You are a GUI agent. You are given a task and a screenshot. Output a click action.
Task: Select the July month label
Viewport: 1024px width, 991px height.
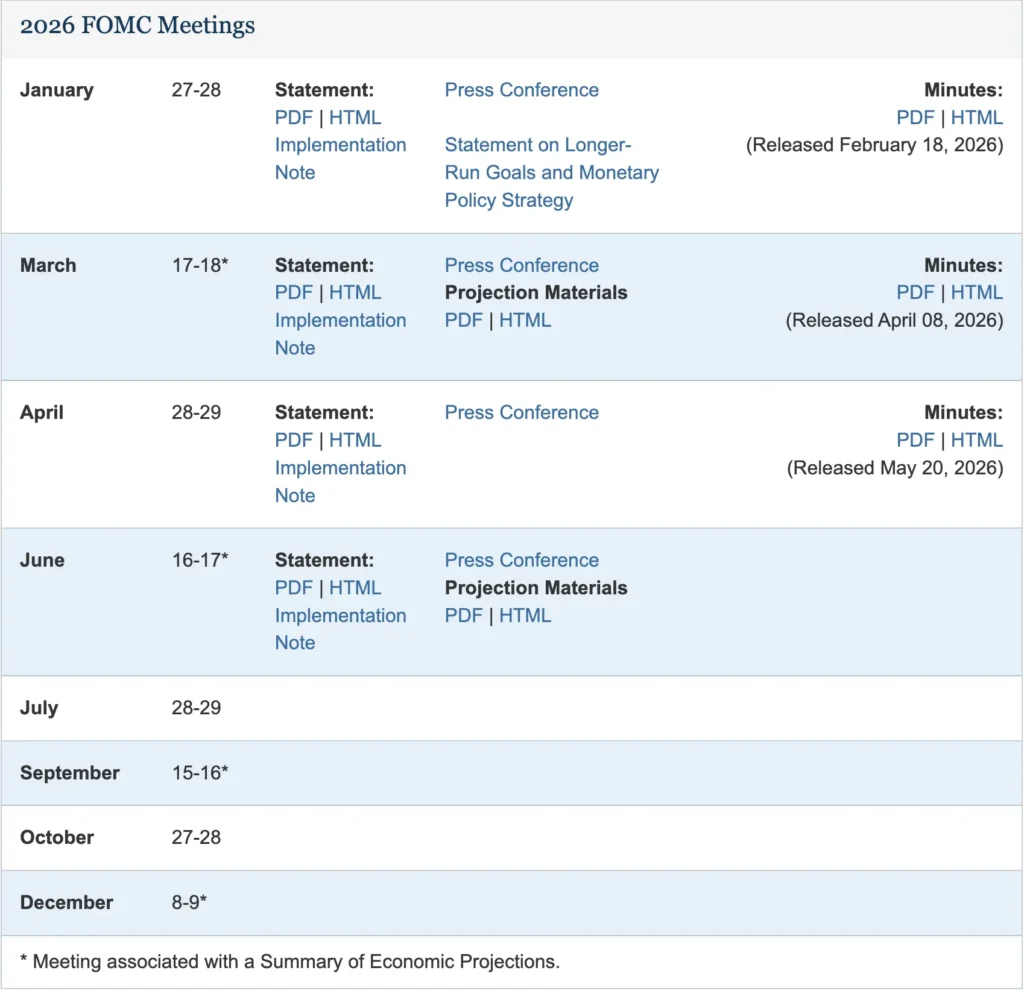(x=39, y=708)
